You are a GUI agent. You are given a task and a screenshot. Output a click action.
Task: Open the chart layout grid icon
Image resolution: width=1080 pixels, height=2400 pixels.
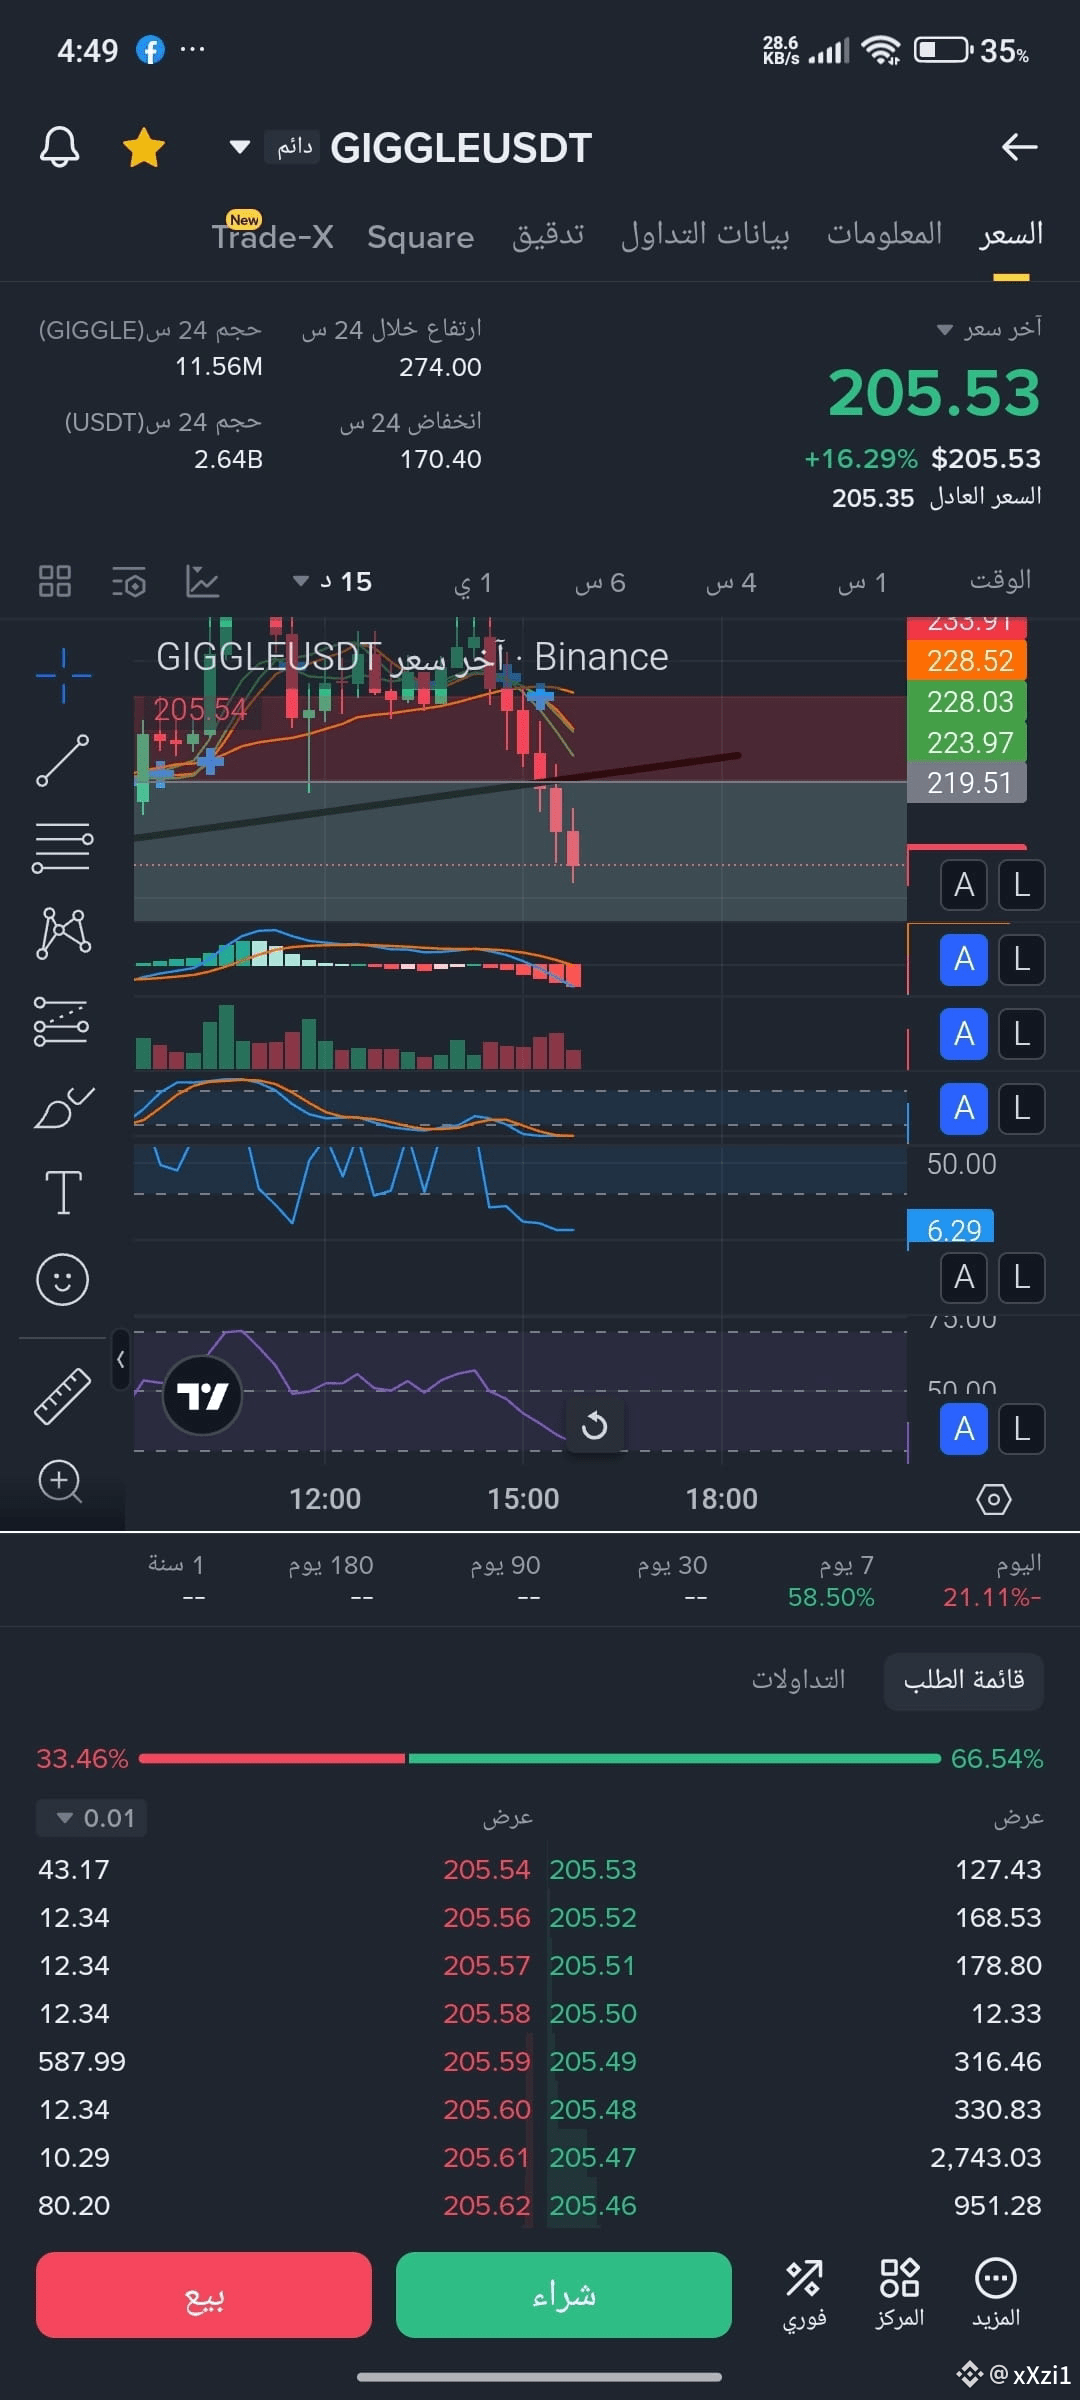[55, 581]
